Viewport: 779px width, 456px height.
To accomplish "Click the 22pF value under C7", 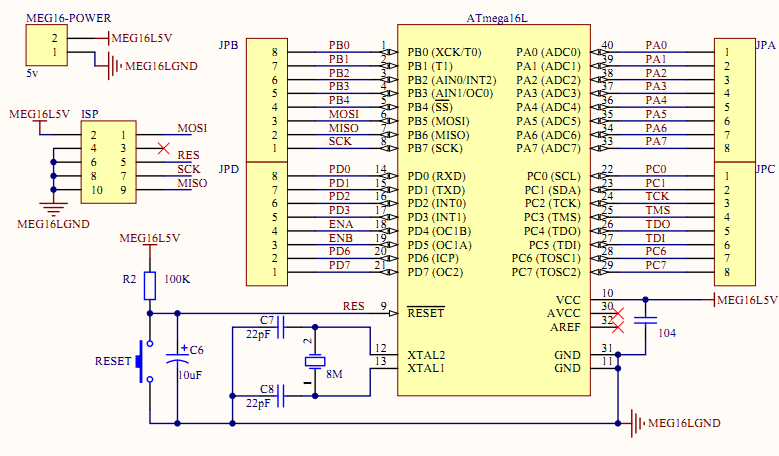I will [258, 334].
